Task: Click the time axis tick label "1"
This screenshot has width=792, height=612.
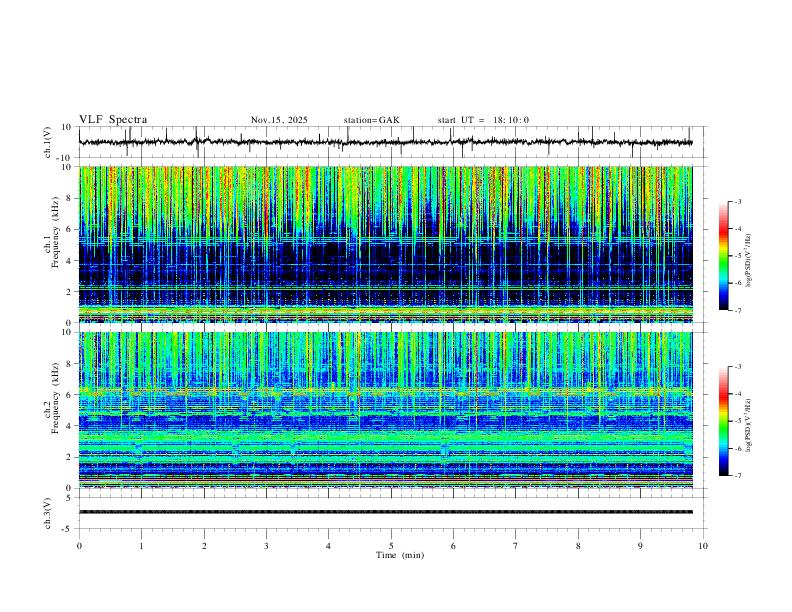Action: [x=141, y=546]
